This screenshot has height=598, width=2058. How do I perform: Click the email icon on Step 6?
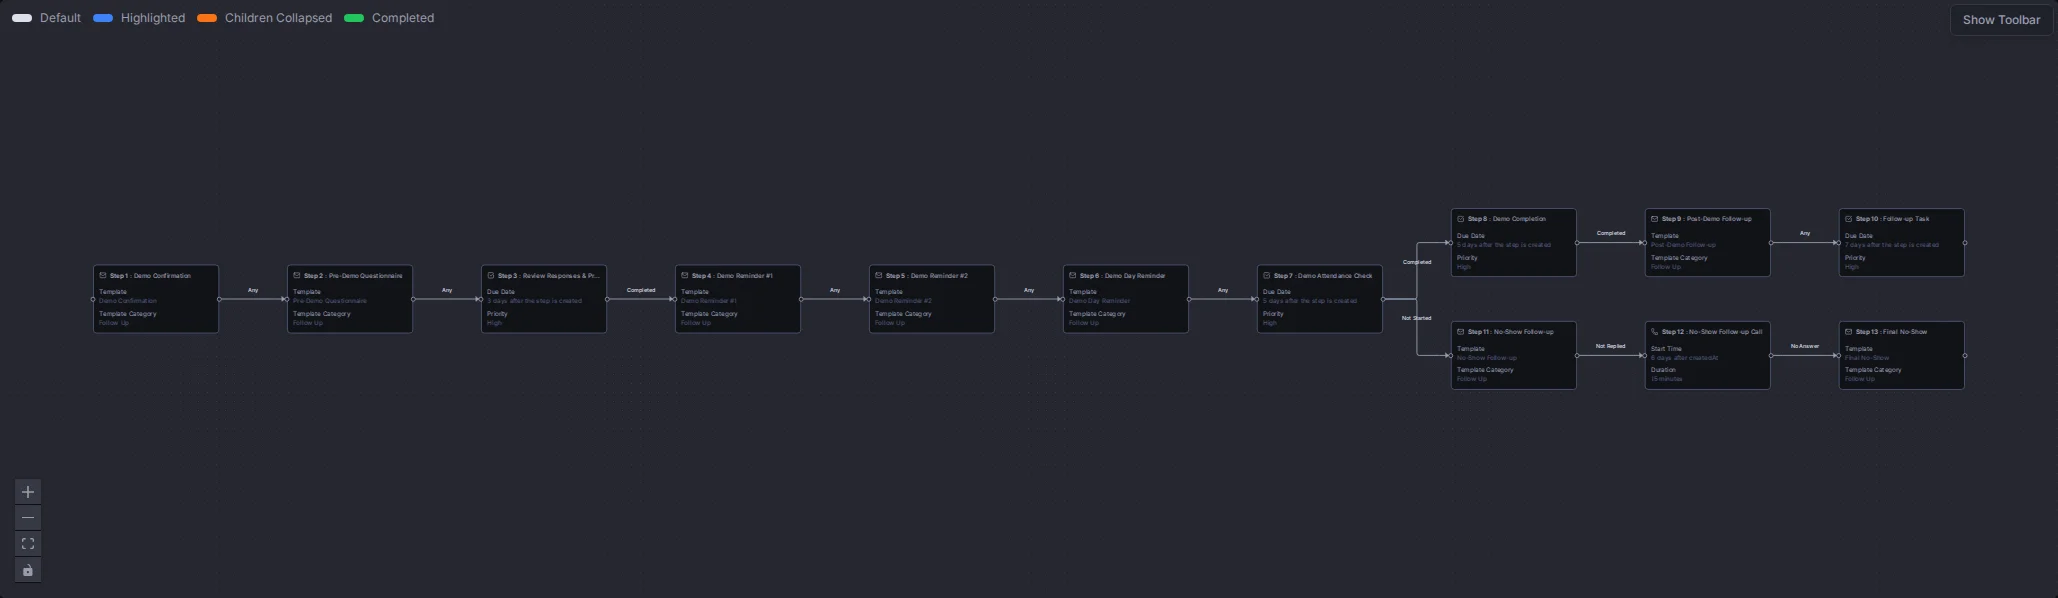(x=1073, y=275)
